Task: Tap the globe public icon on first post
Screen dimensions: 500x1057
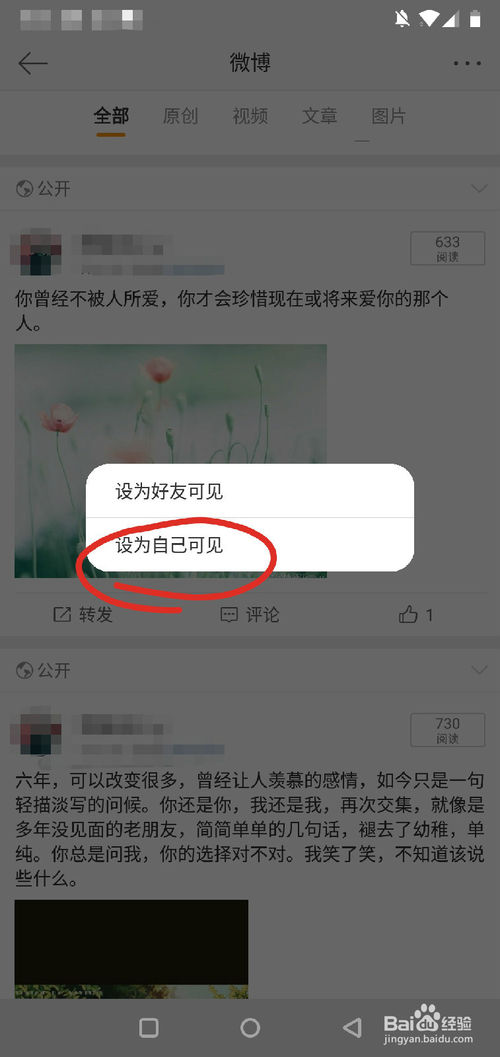Action: click(x=24, y=189)
